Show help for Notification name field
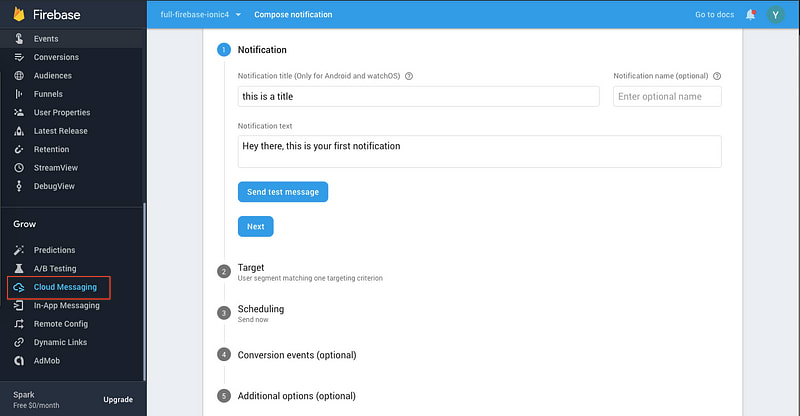This screenshot has width=800, height=416. [717, 76]
